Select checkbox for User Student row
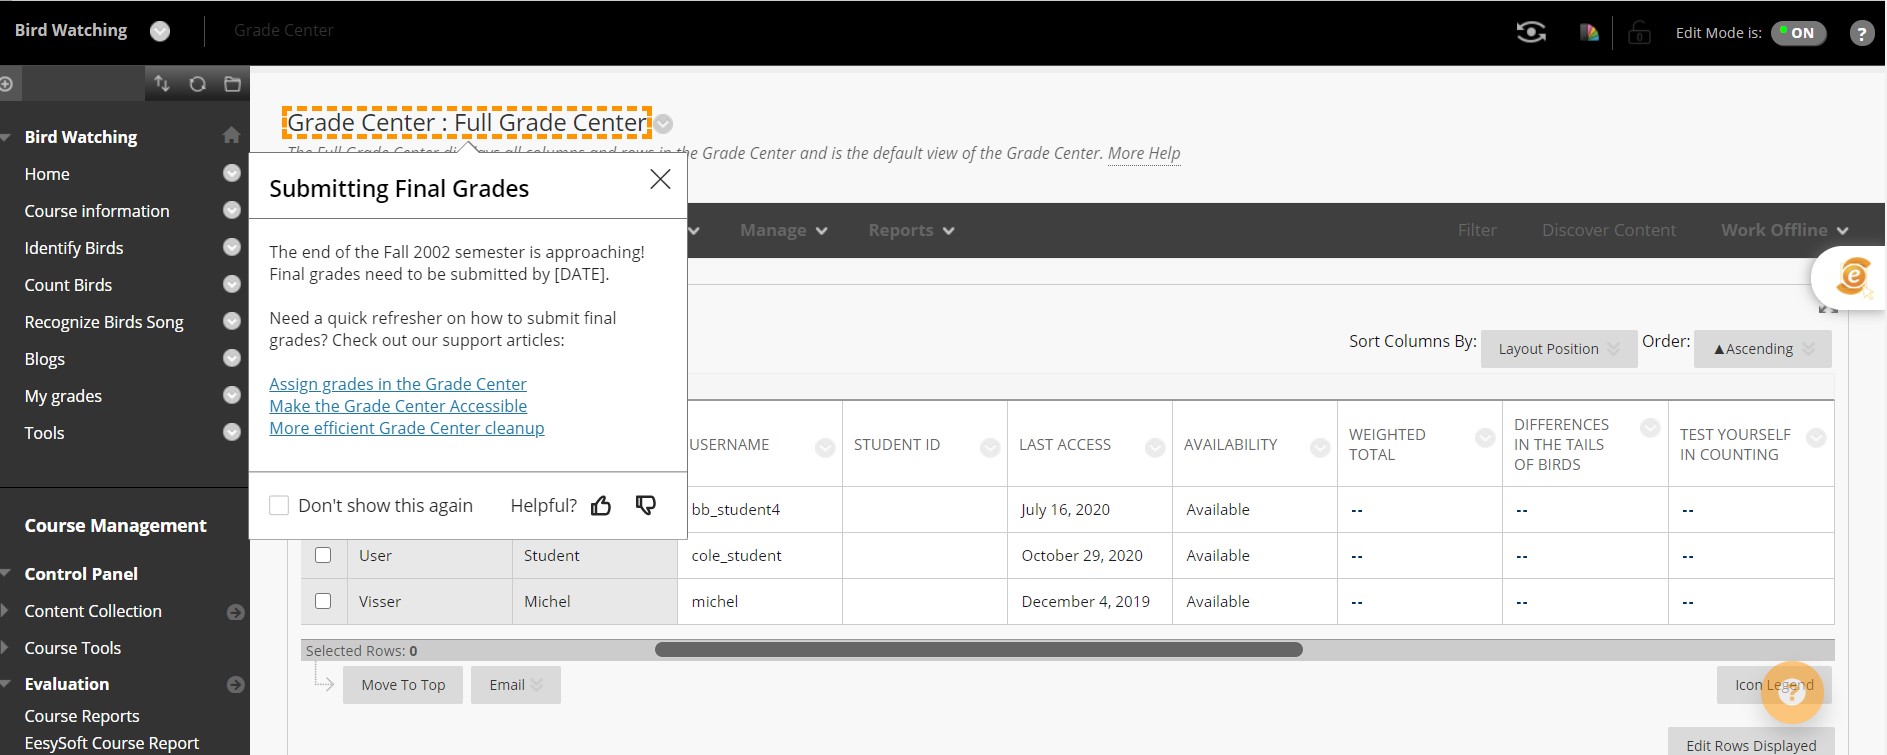1887x755 pixels. coord(323,555)
